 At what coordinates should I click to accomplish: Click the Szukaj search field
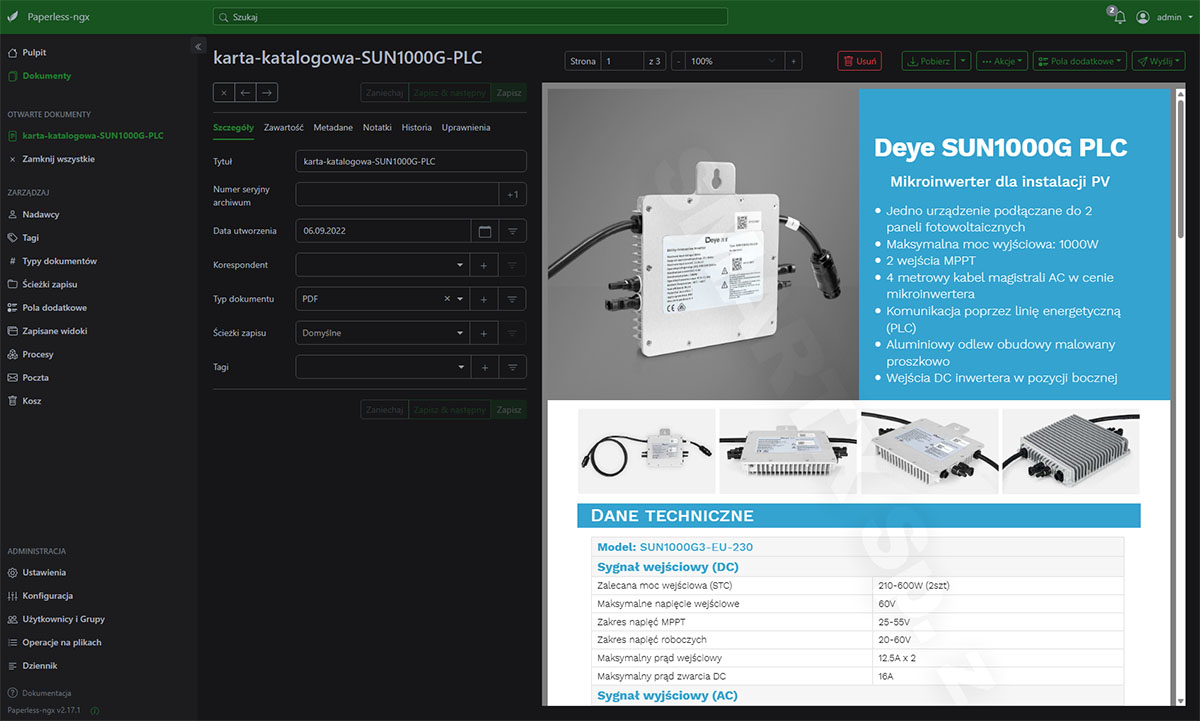pyautogui.click(x=470, y=17)
